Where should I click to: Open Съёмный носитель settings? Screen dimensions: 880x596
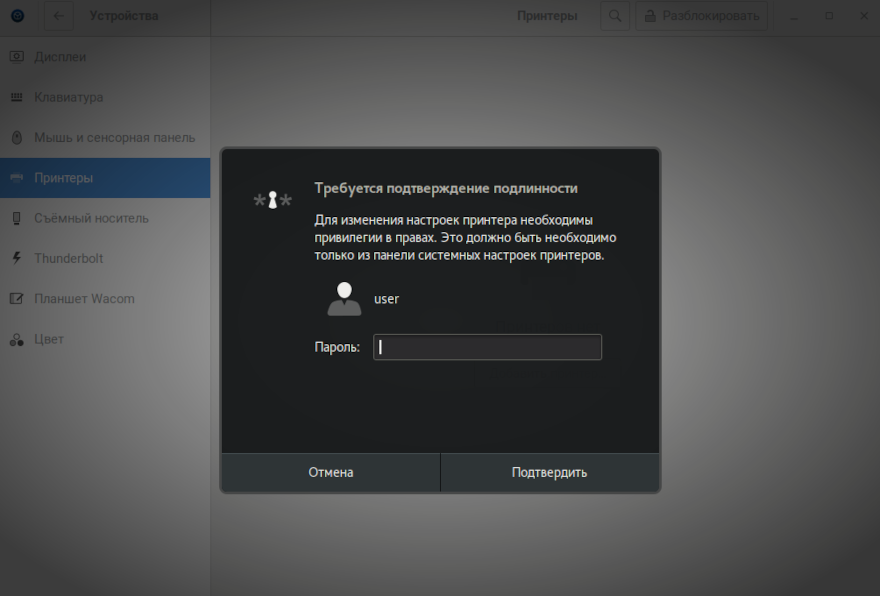91,218
